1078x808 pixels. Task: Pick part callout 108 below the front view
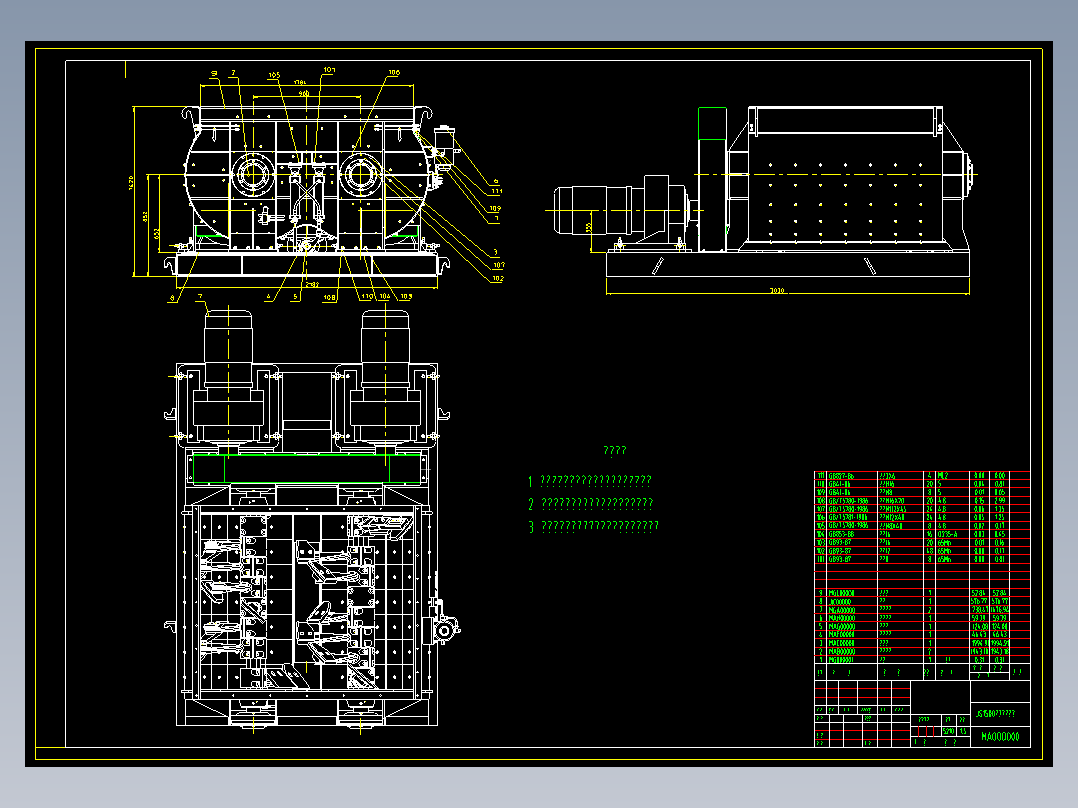[329, 298]
